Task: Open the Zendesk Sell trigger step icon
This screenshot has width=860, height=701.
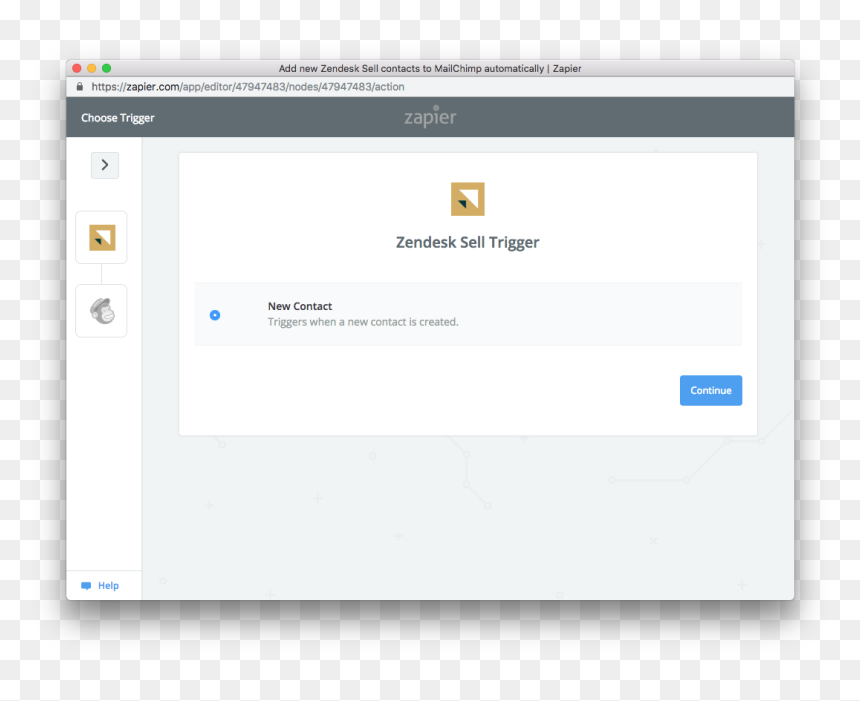Action: point(101,238)
